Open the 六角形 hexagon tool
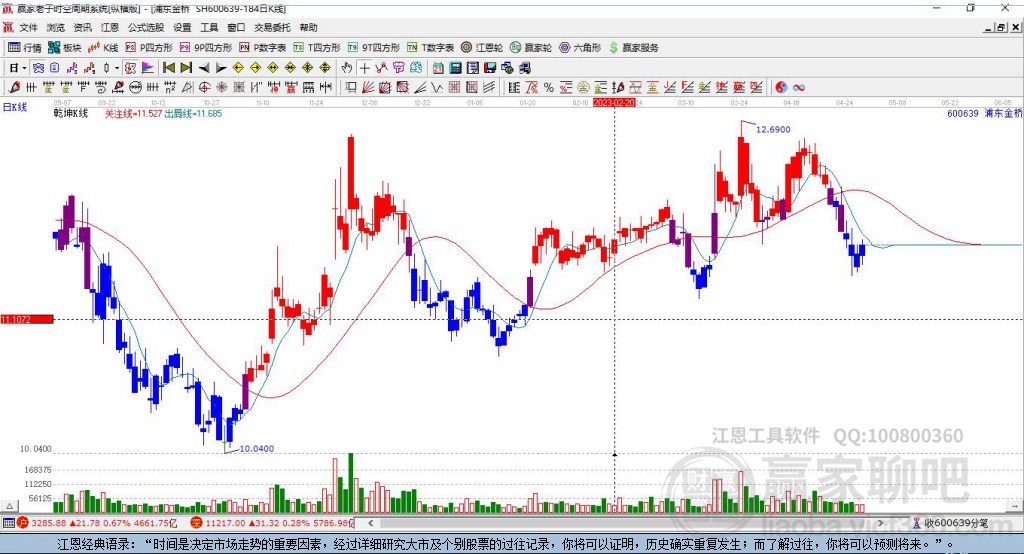This screenshot has width=1024, height=554. 580,48
